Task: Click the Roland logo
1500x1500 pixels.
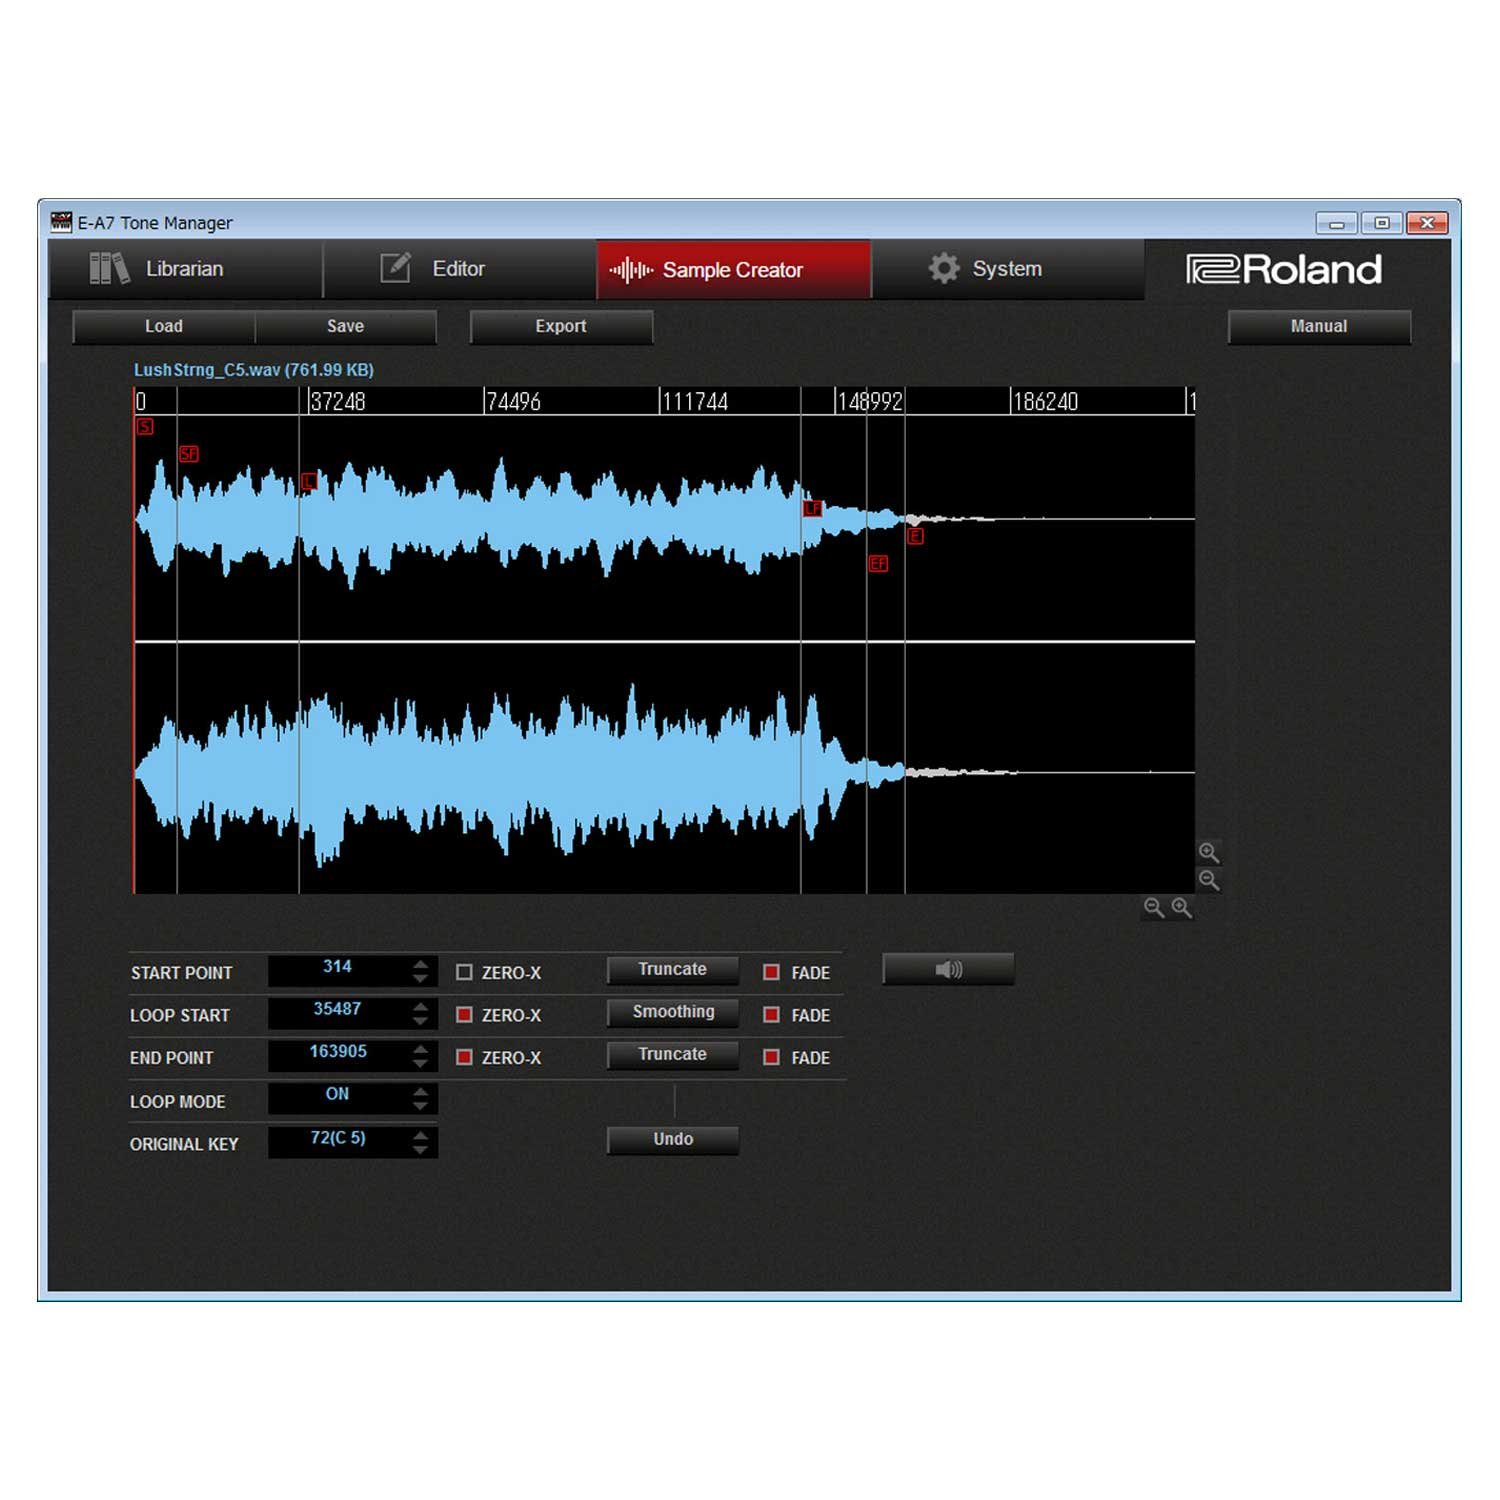Action: coord(1284,269)
